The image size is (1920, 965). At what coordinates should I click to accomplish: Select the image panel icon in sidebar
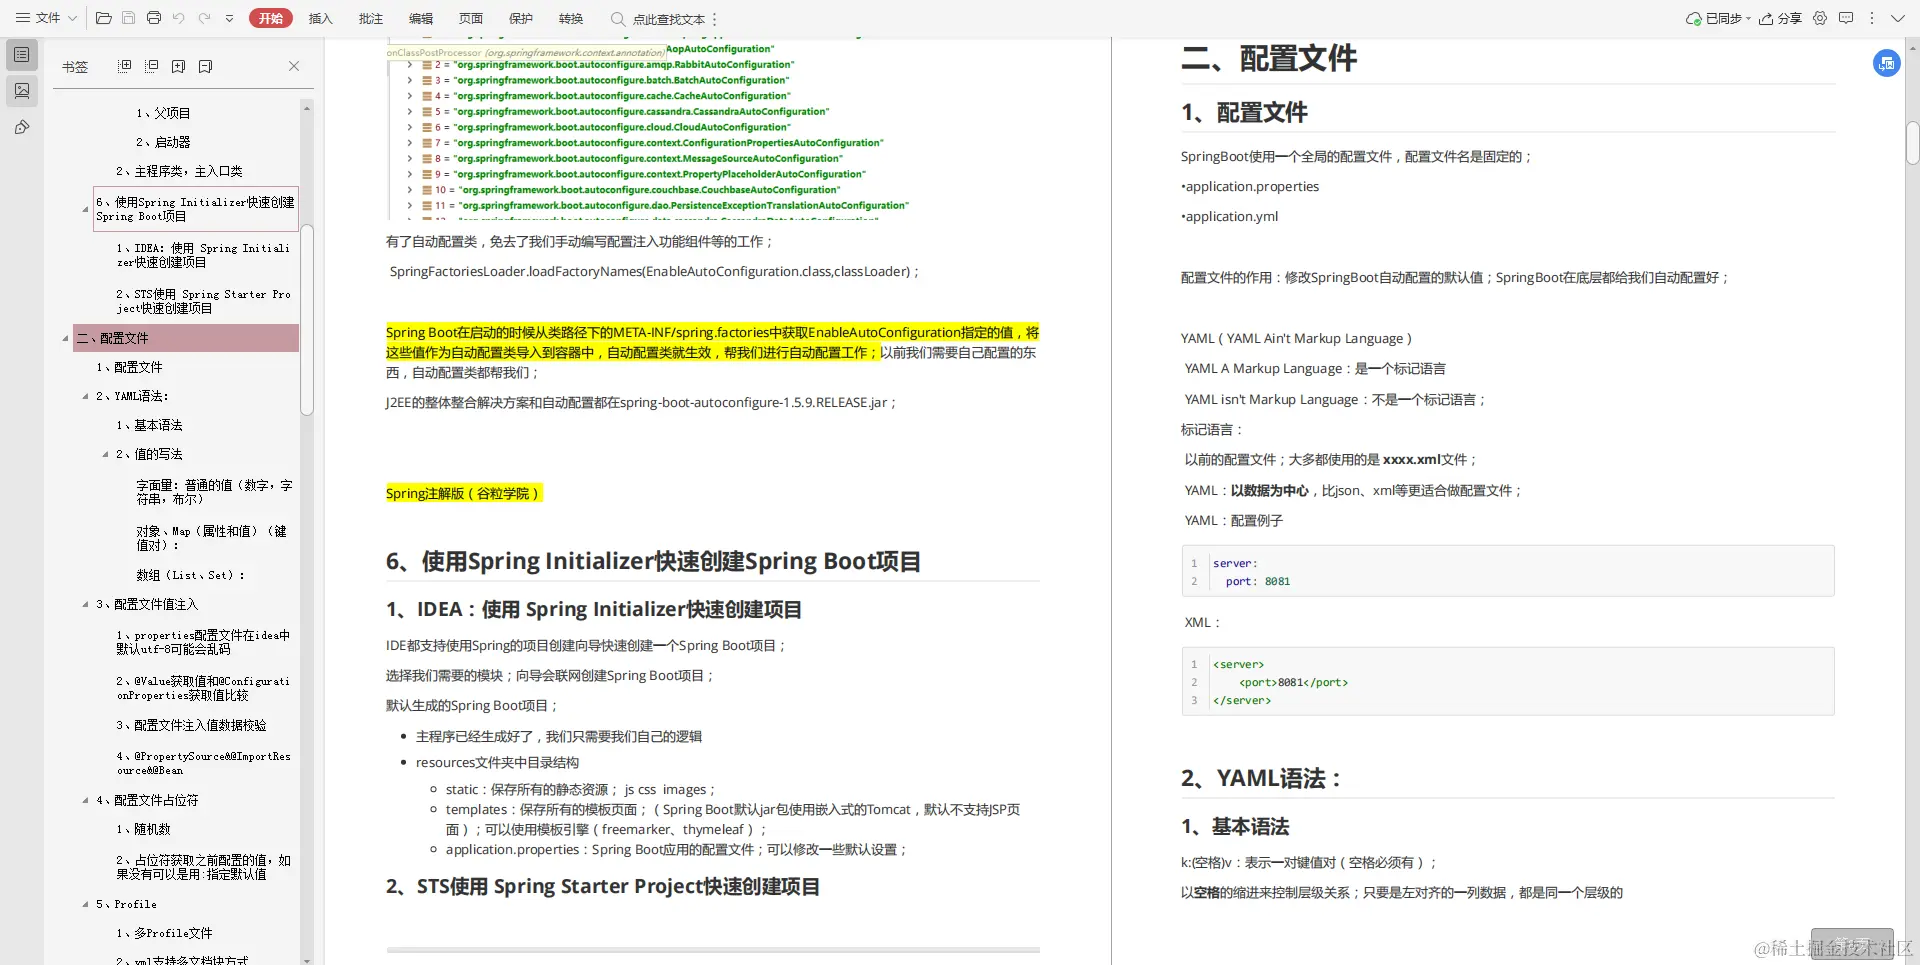(x=22, y=91)
